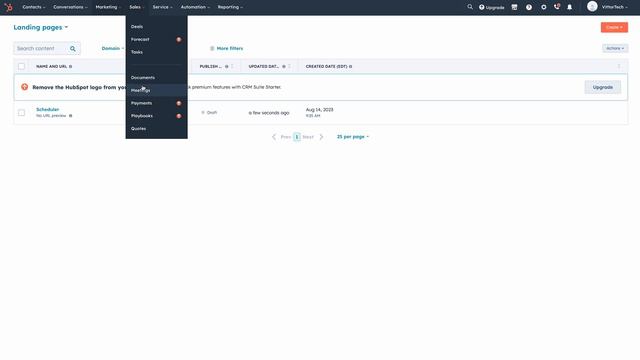Open the Automation navigation menu

[195, 7]
